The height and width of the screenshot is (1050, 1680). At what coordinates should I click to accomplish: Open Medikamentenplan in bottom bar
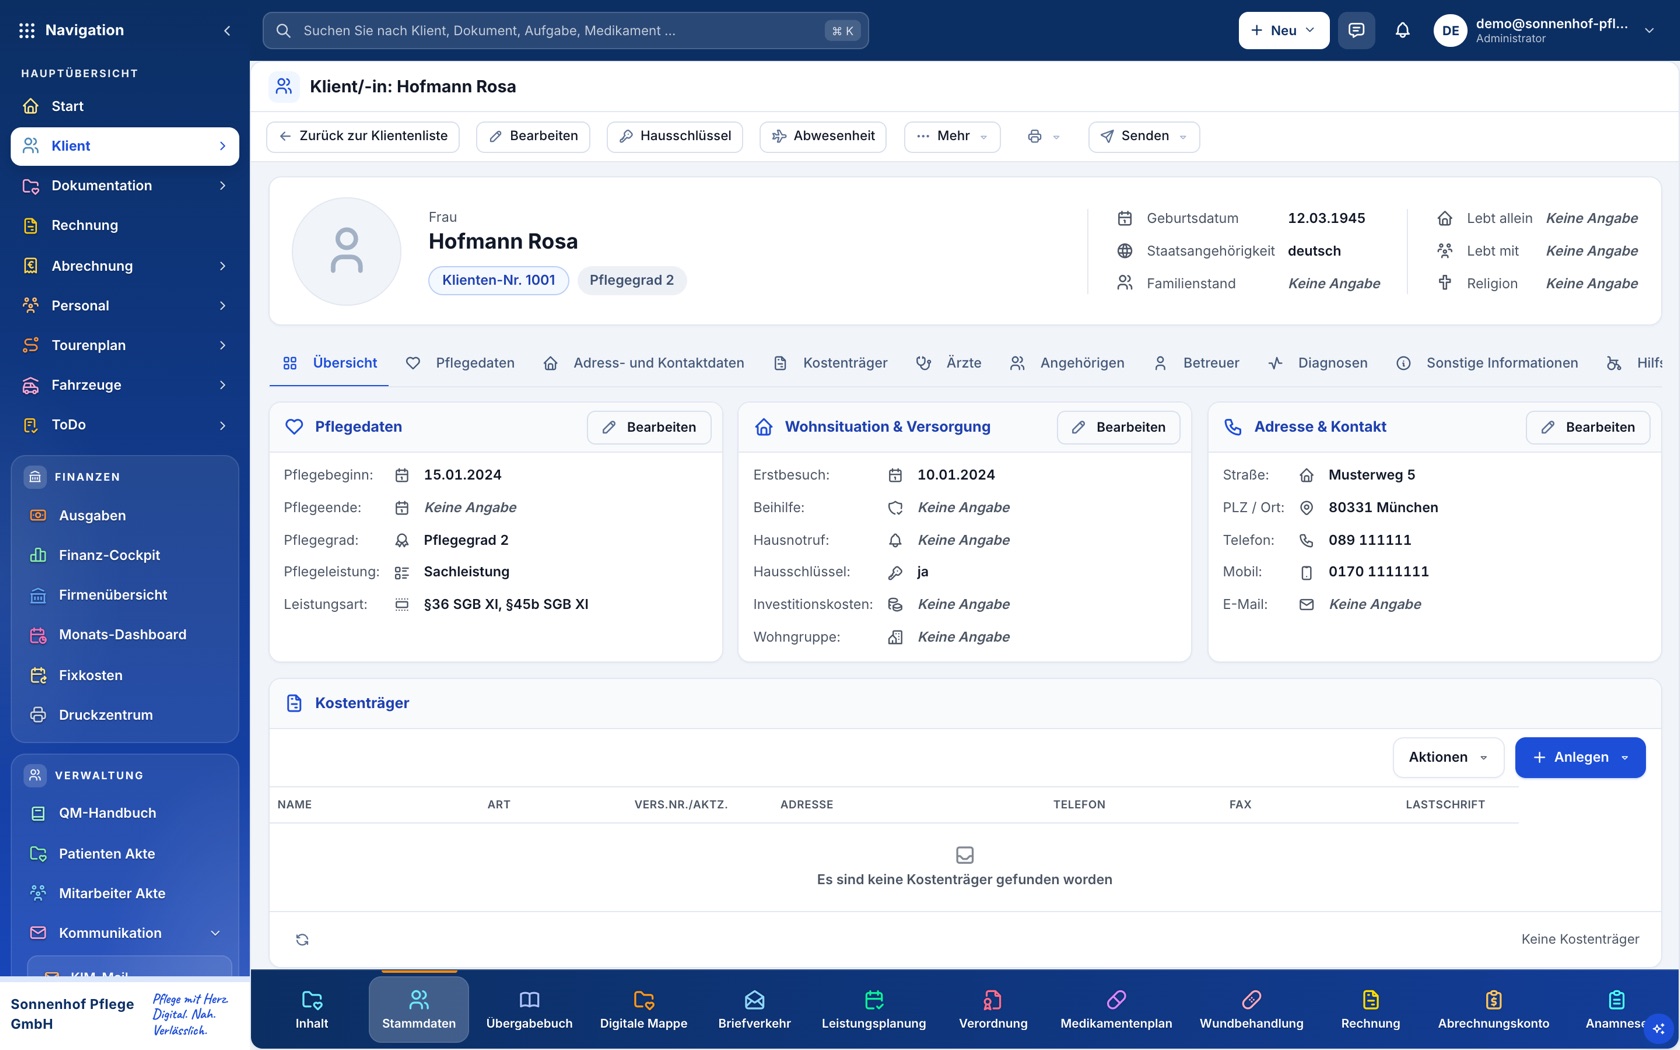[1115, 1010]
